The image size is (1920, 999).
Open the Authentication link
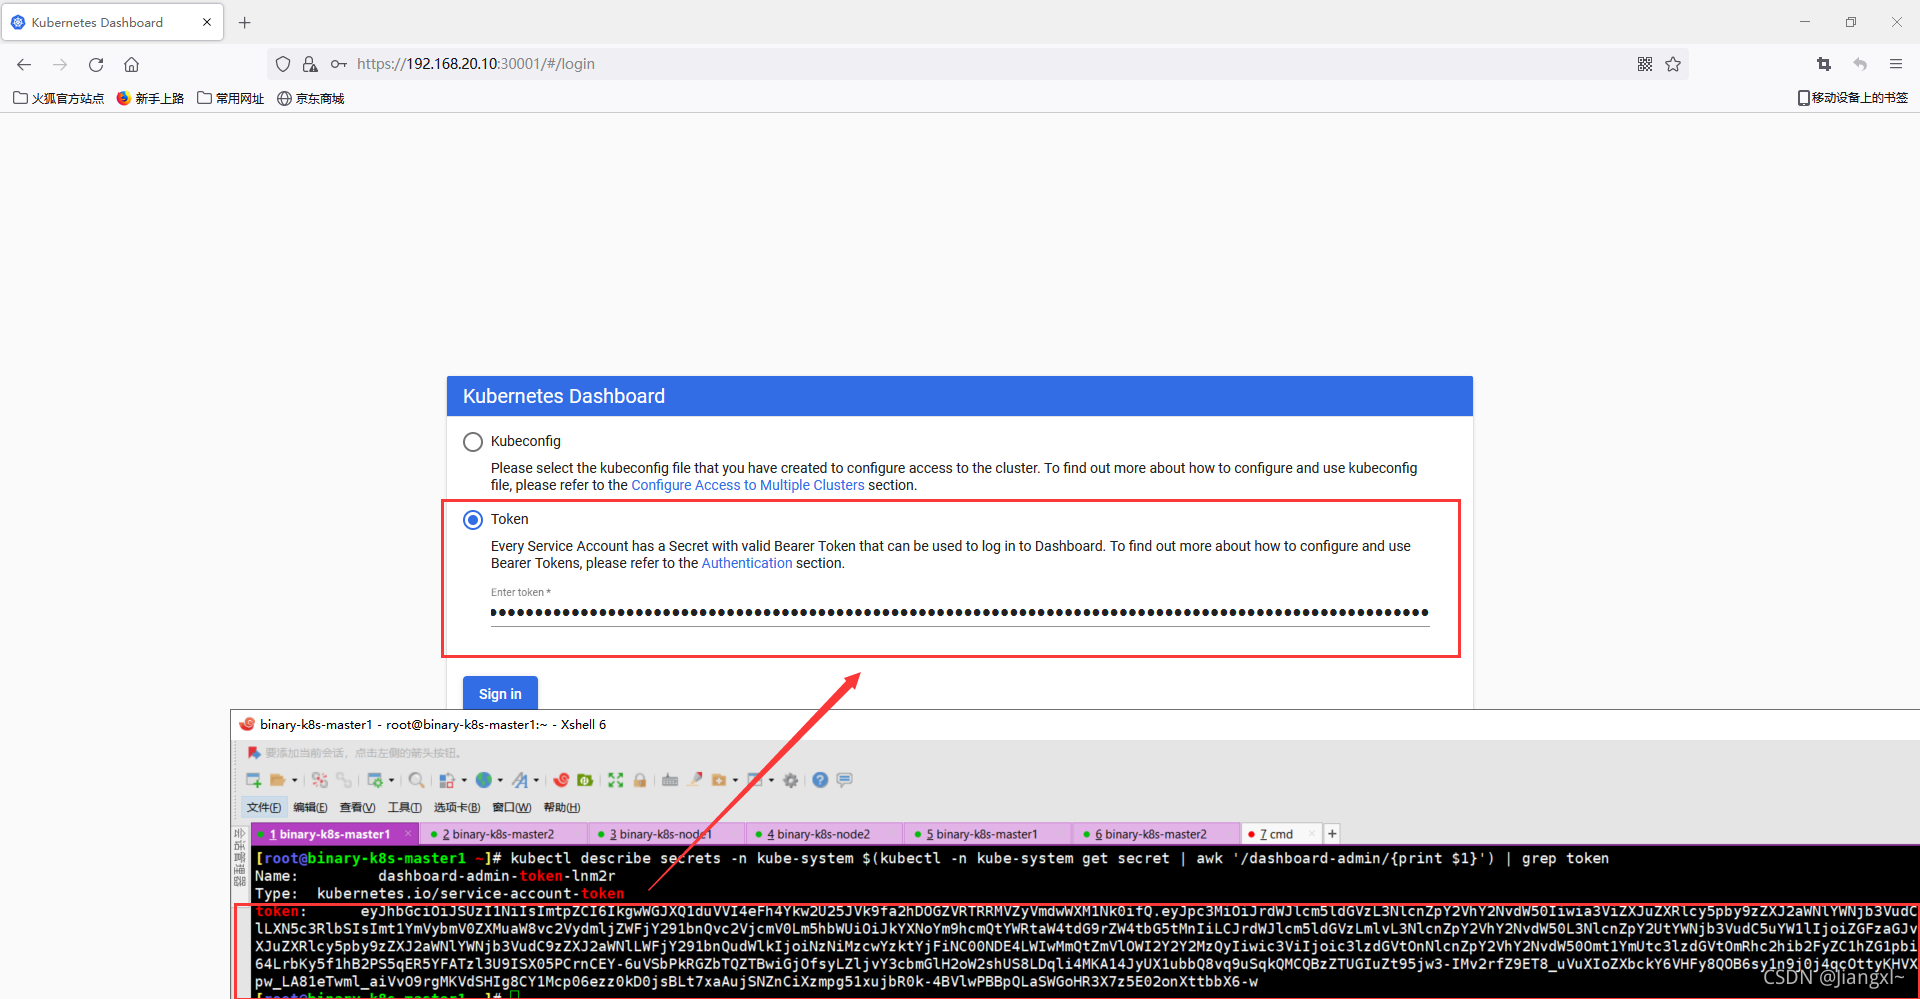click(x=747, y=563)
